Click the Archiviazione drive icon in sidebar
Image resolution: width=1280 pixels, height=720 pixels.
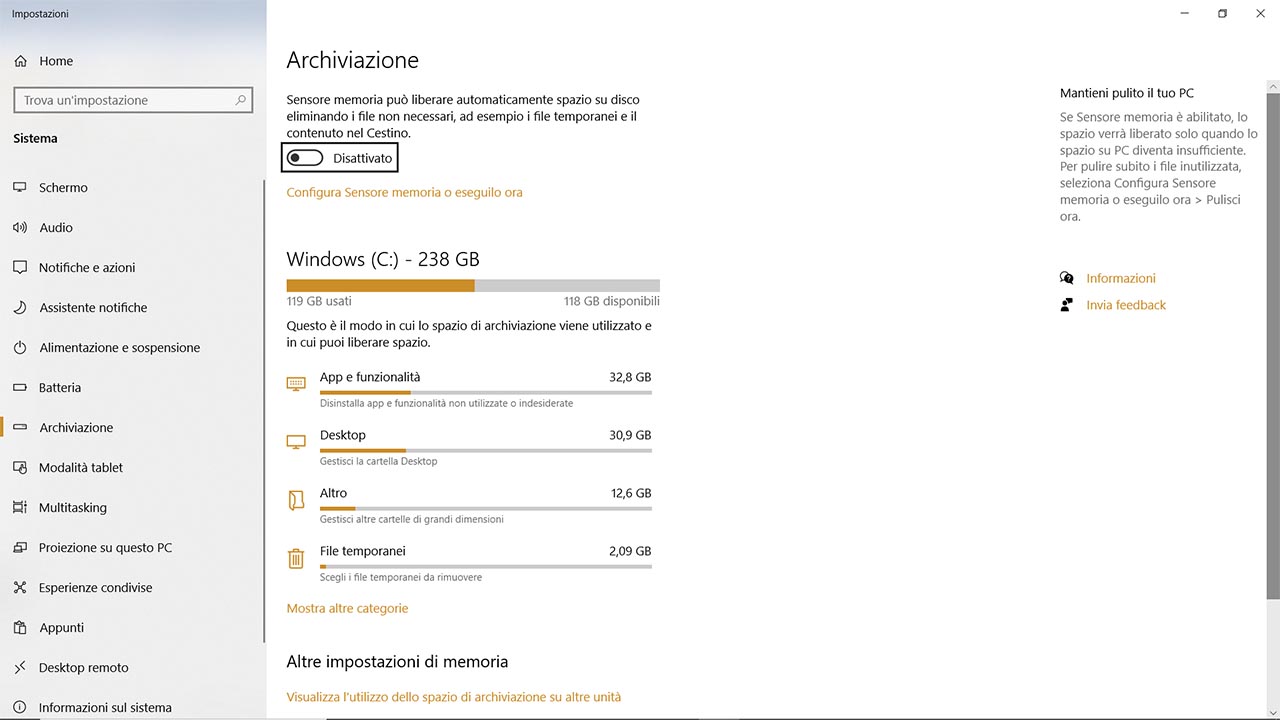click(x=20, y=427)
